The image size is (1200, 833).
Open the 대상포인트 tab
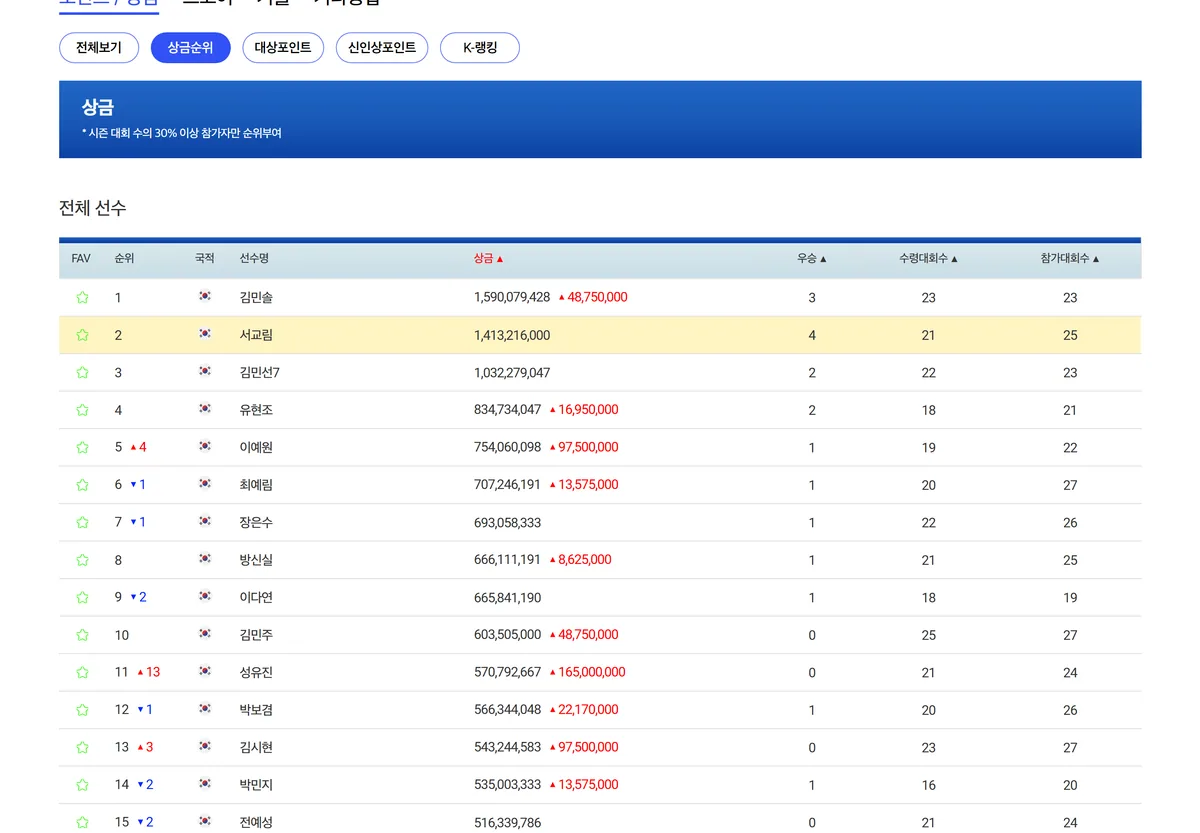click(x=283, y=48)
